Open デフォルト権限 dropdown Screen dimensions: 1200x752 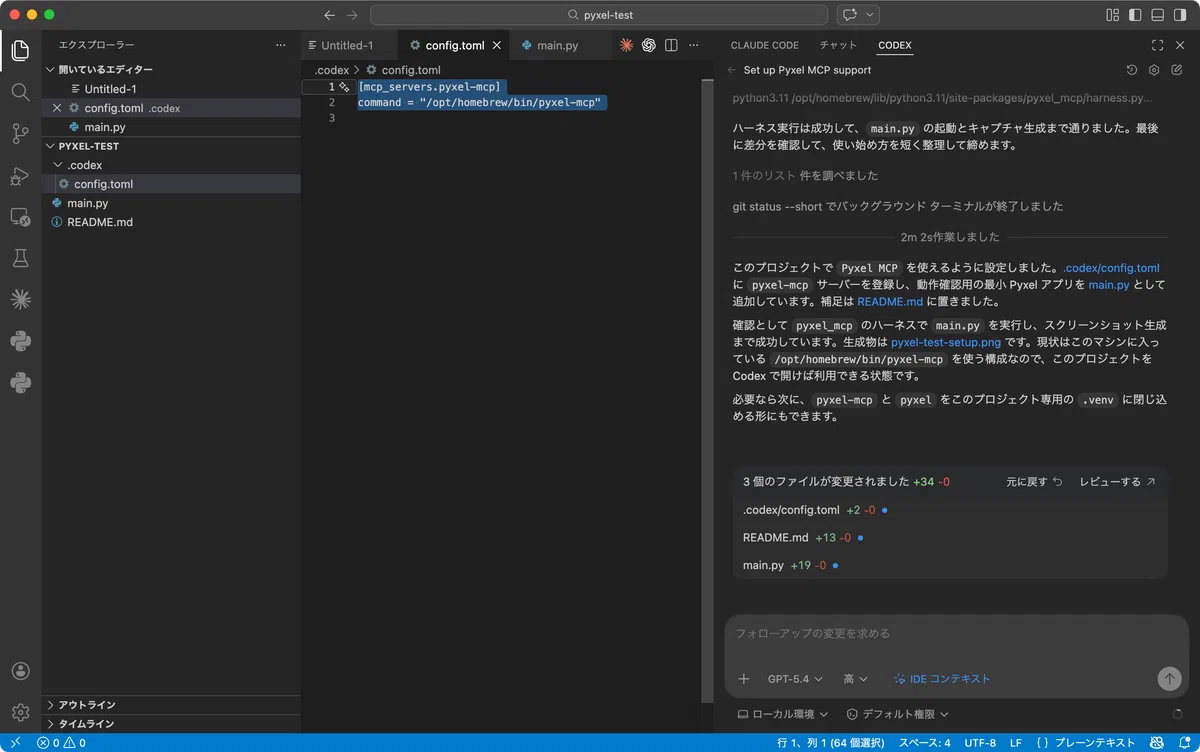pos(897,714)
